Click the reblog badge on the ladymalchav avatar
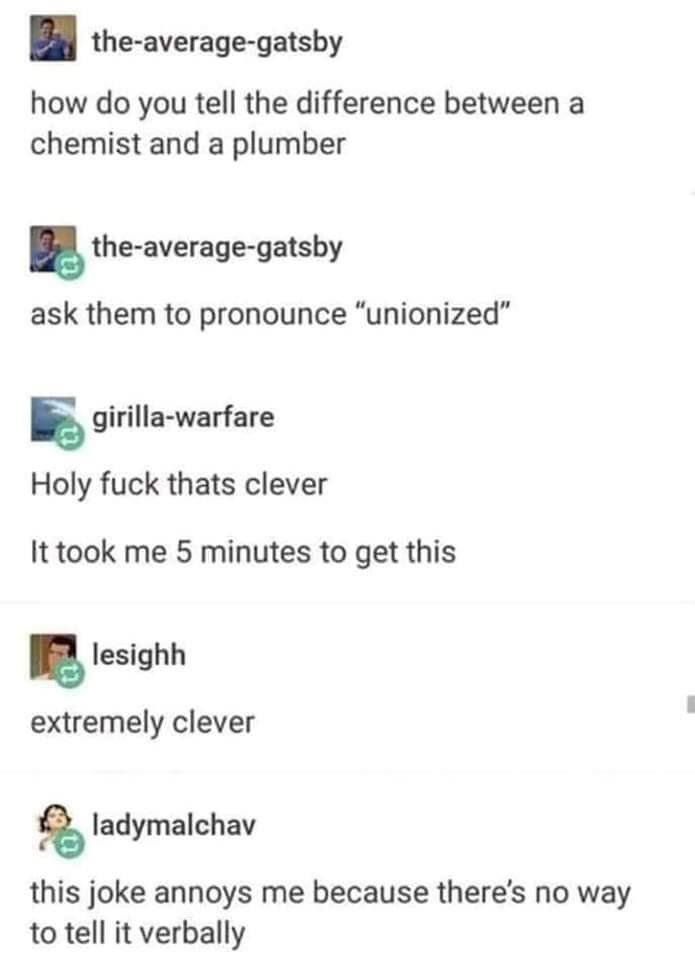This screenshot has height=960, width=695. point(70,844)
